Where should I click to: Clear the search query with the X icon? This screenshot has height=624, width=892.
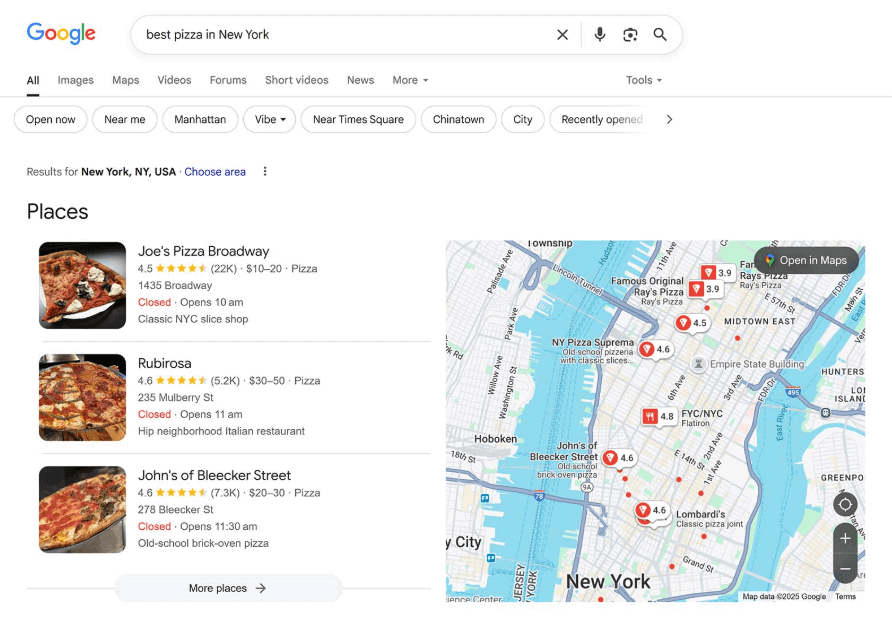click(x=562, y=34)
